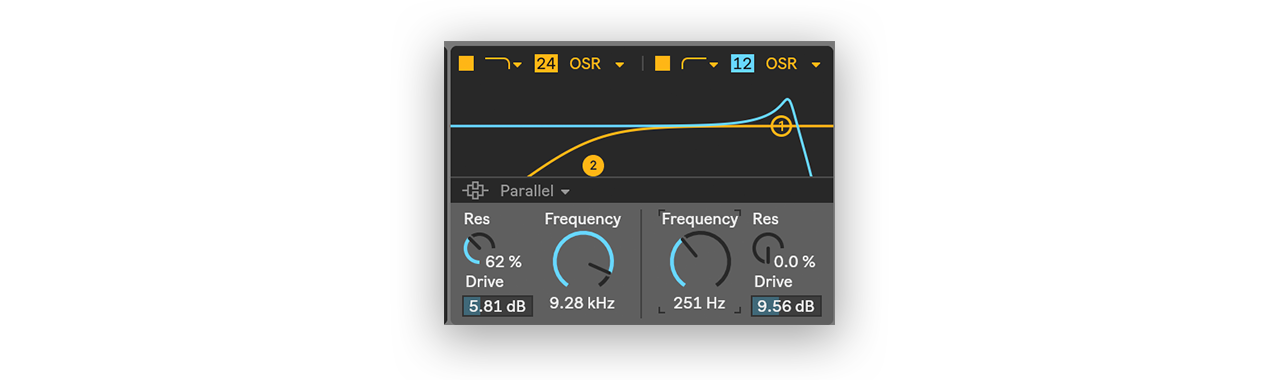
Task: Click the 9.56 dB Drive field
Action: point(786,306)
